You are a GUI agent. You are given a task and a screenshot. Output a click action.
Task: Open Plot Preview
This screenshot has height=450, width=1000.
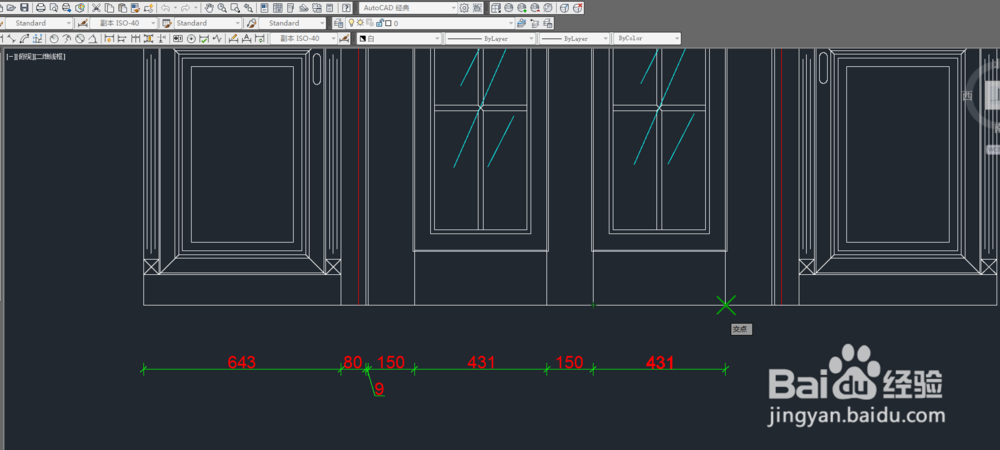pyautogui.click(x=54, y=8)
